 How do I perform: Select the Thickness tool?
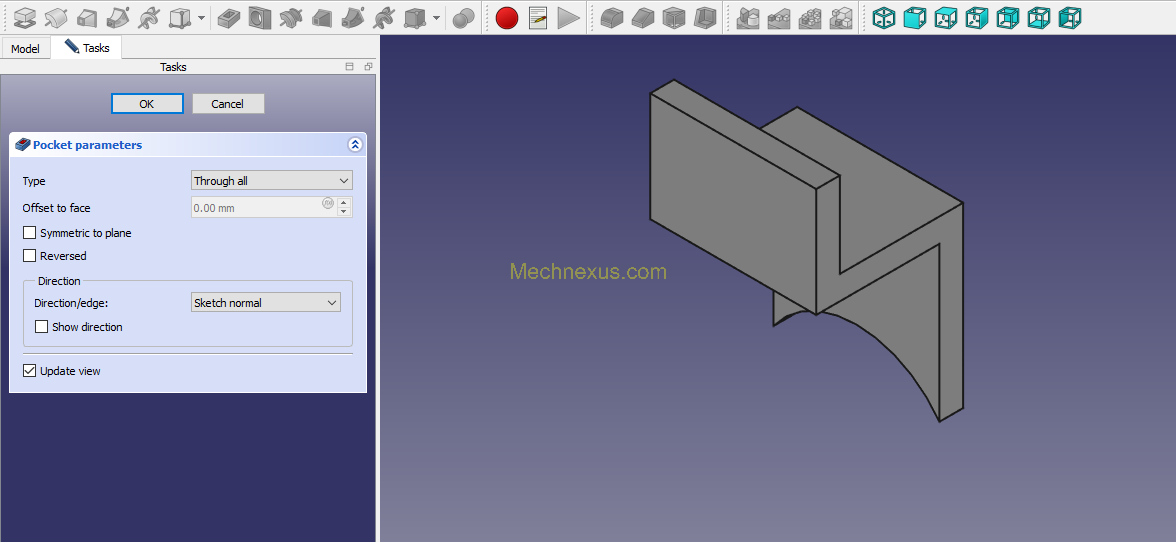(x=704, y=17)
